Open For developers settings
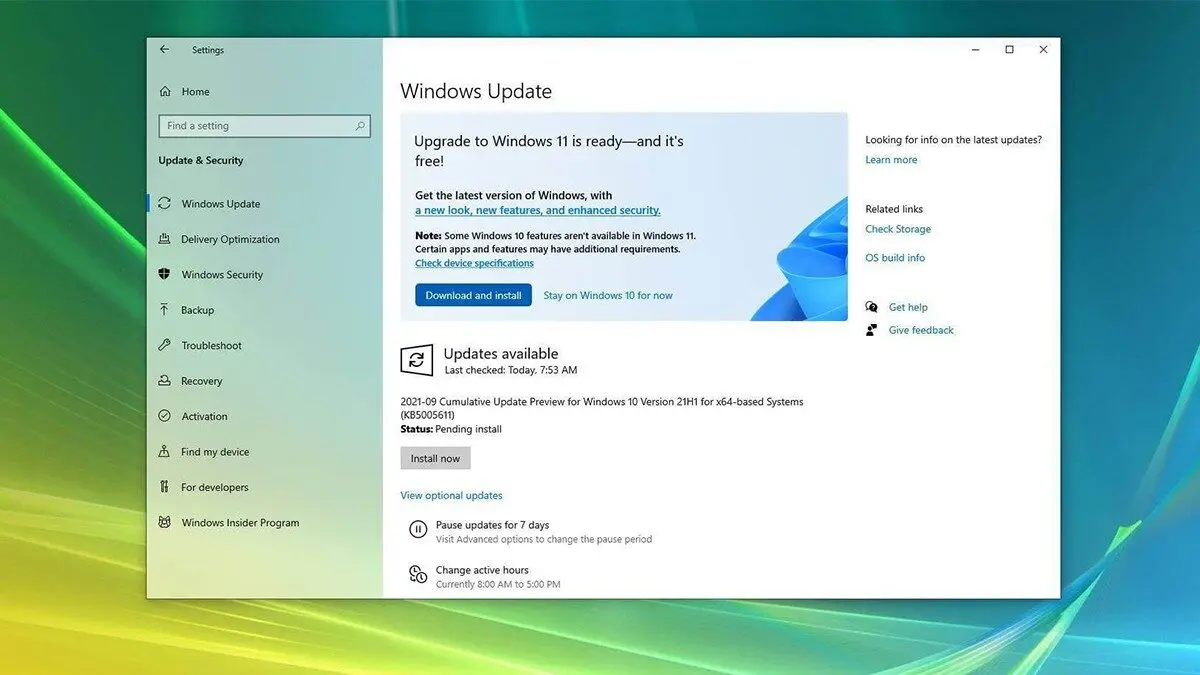This screenshot has height=675, width=1200. point(215,488)
